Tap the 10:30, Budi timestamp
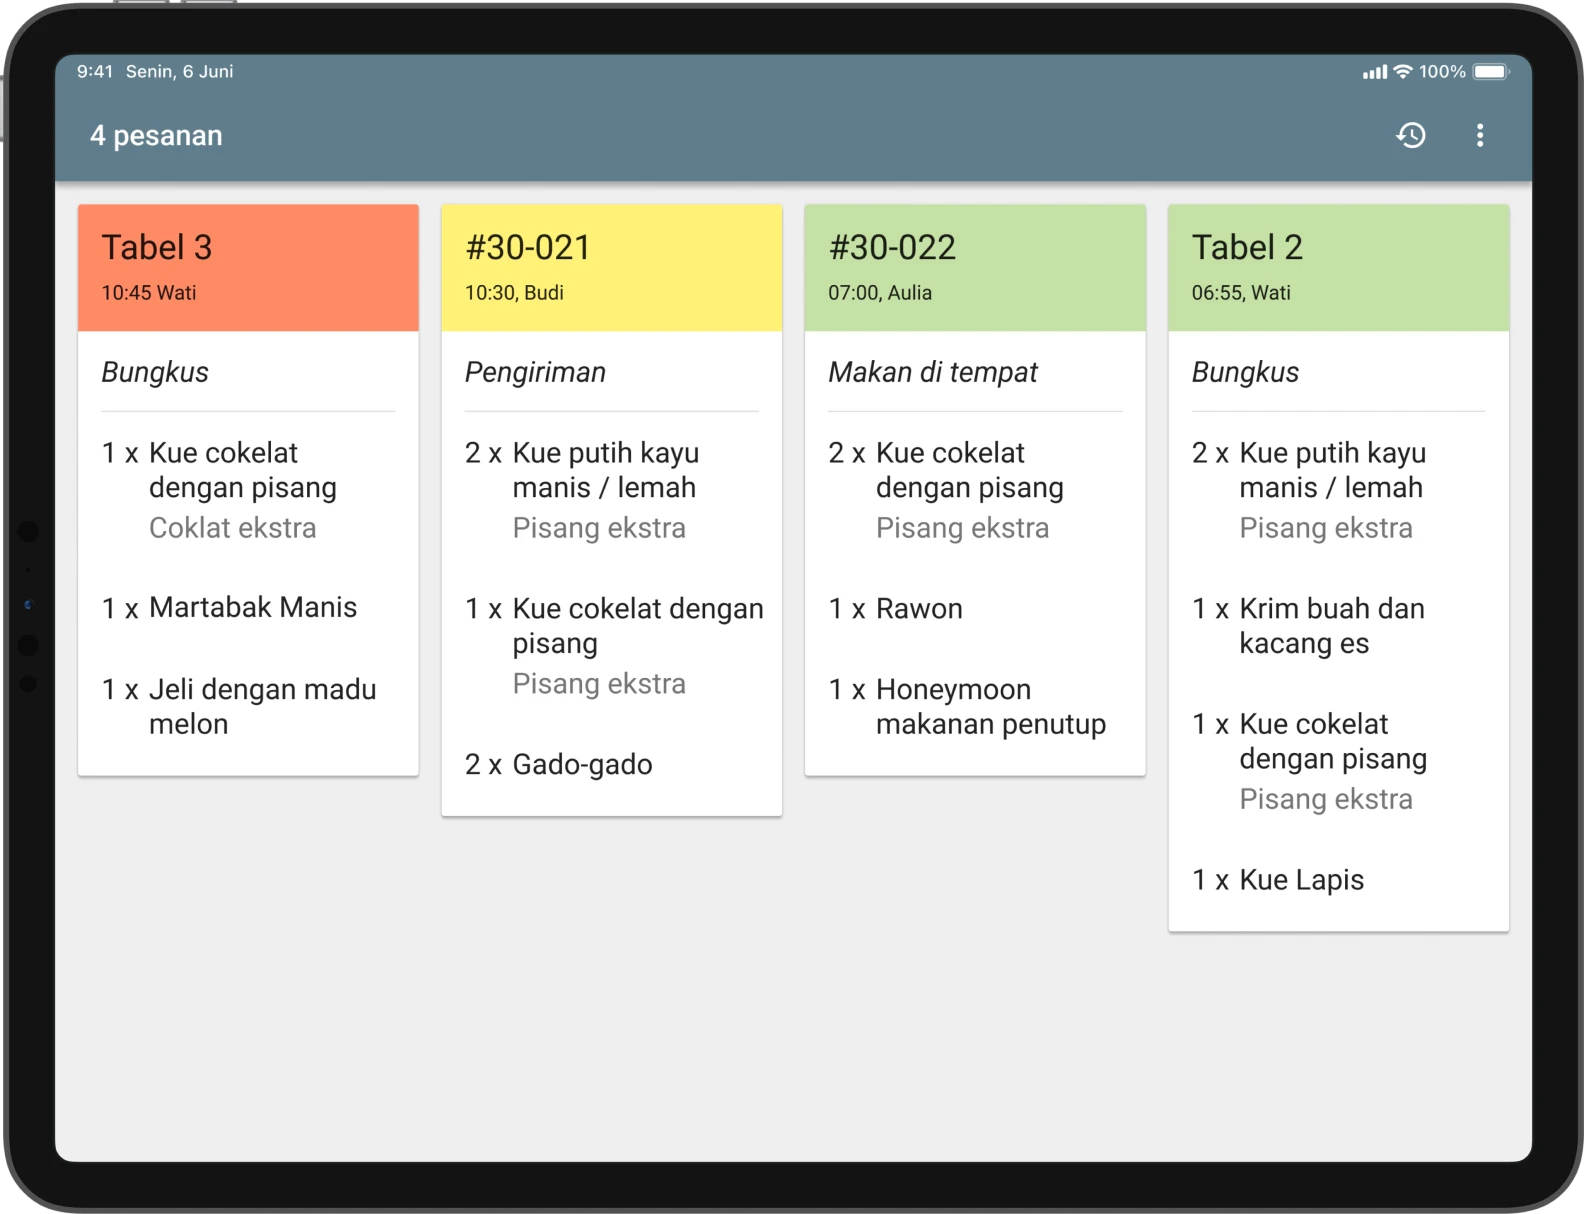The image size is (1584, 1214). (x=514, y=293)
